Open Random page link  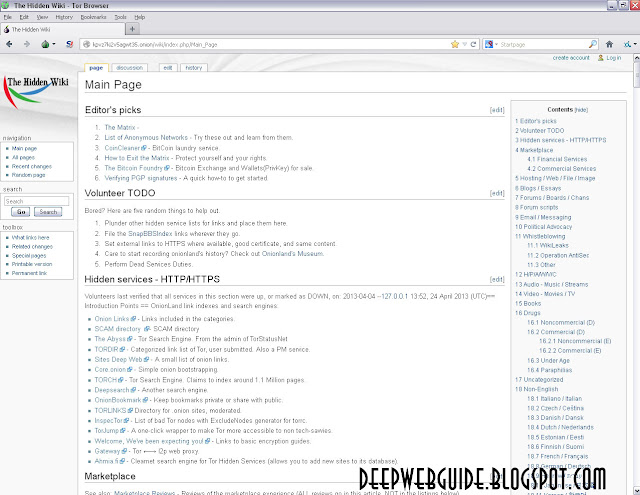[x=29, y=175]
